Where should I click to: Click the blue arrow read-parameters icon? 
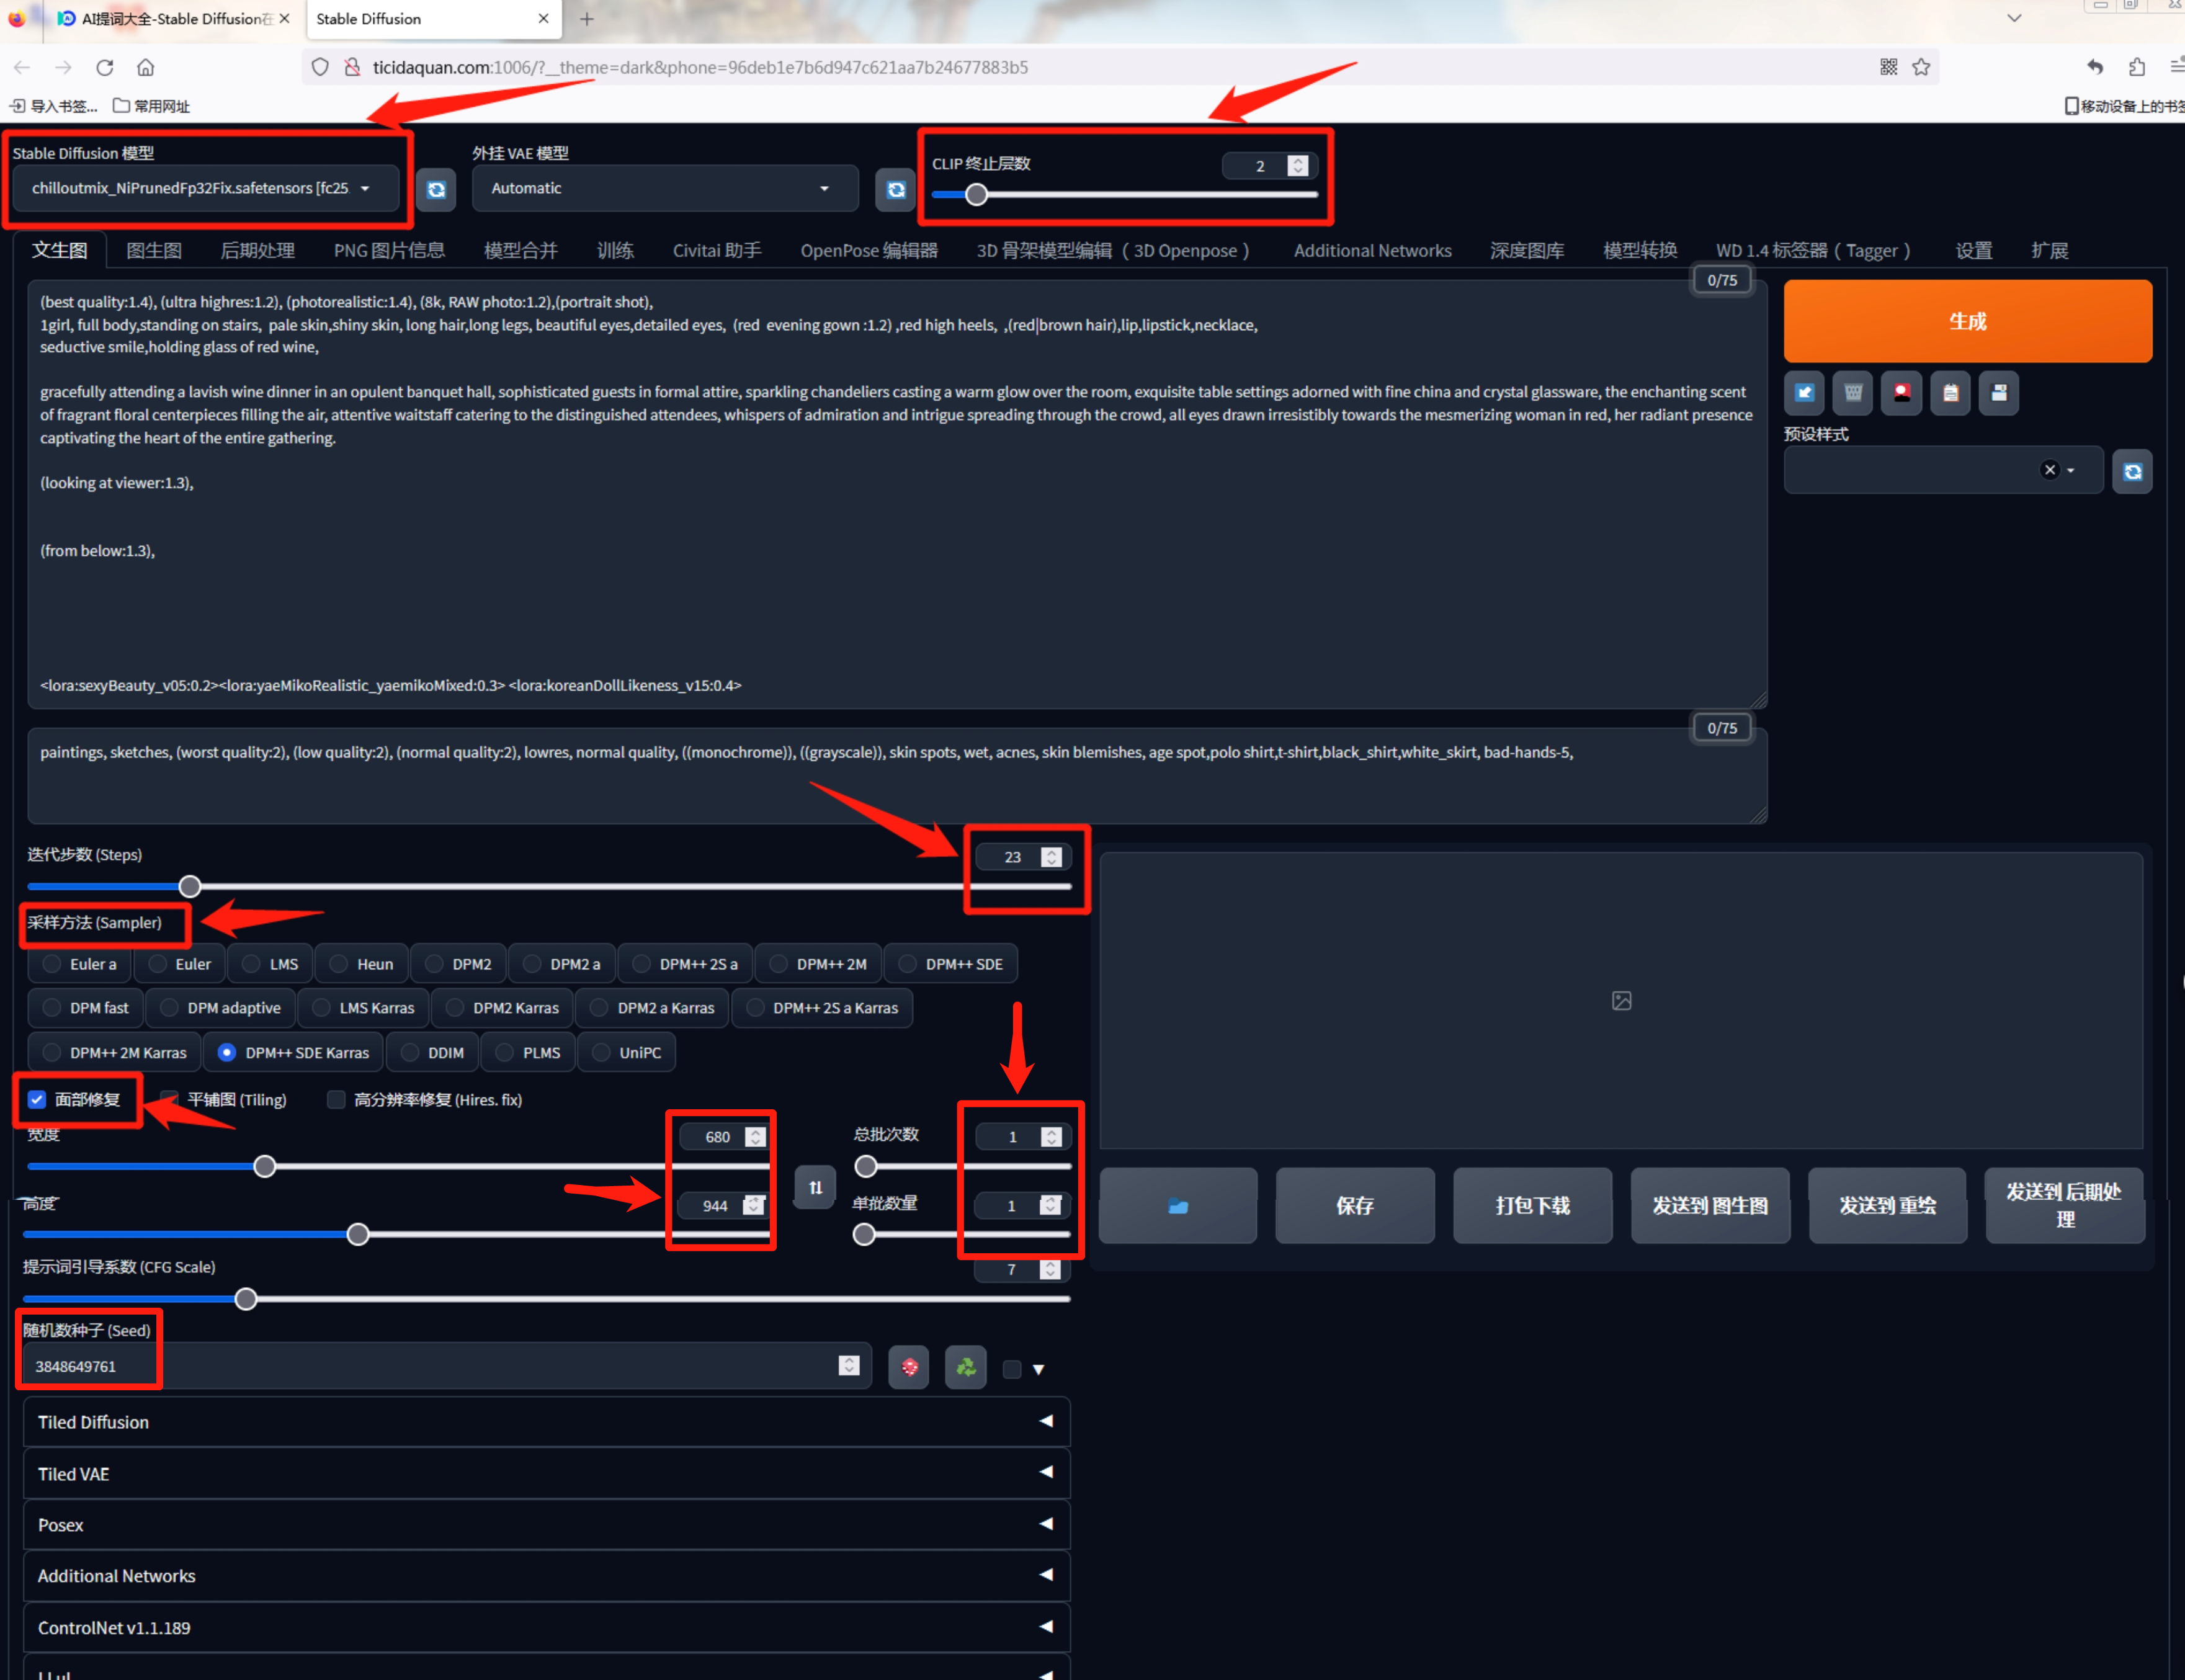coord(1804,392)
